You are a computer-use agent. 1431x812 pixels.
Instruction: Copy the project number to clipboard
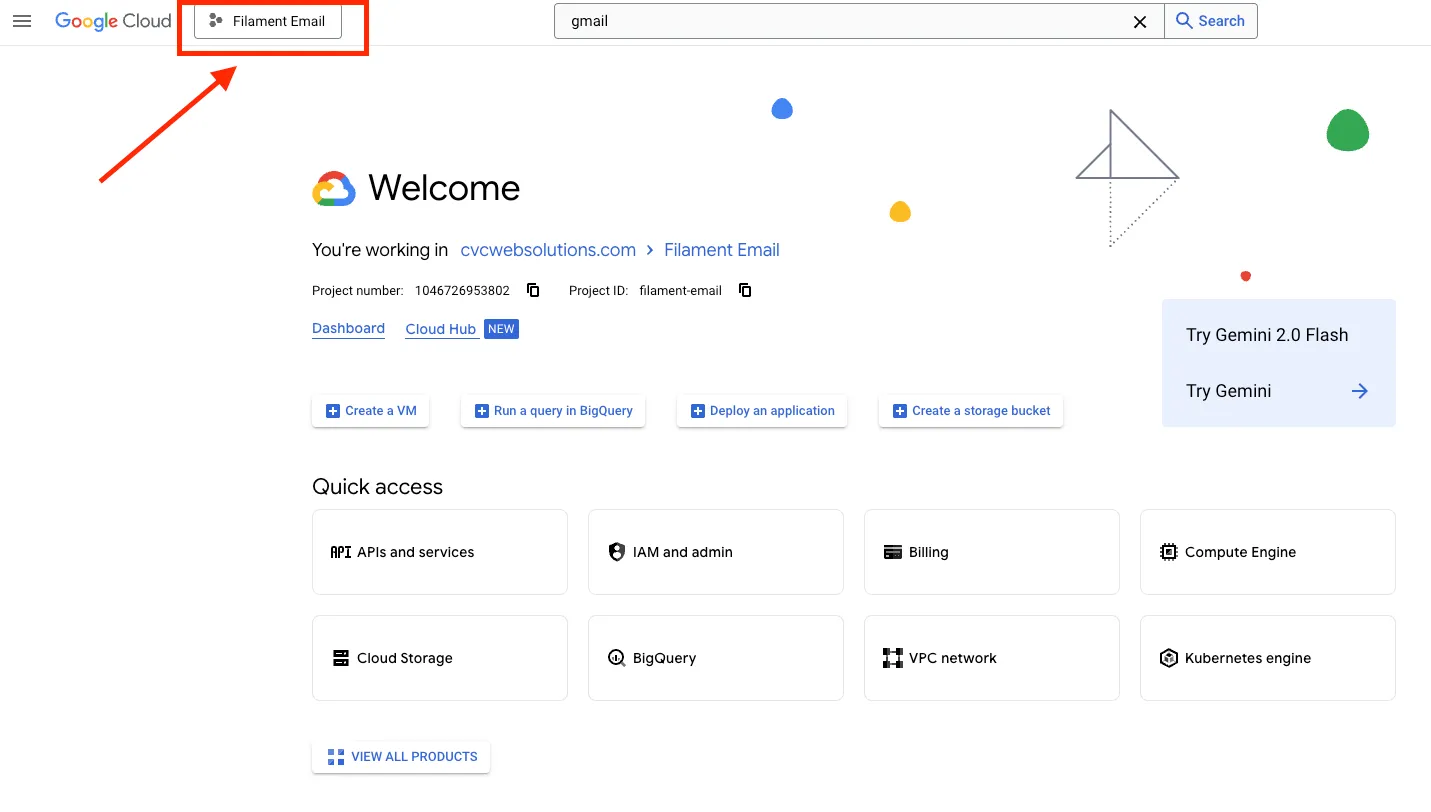click(x=533, y=291)
